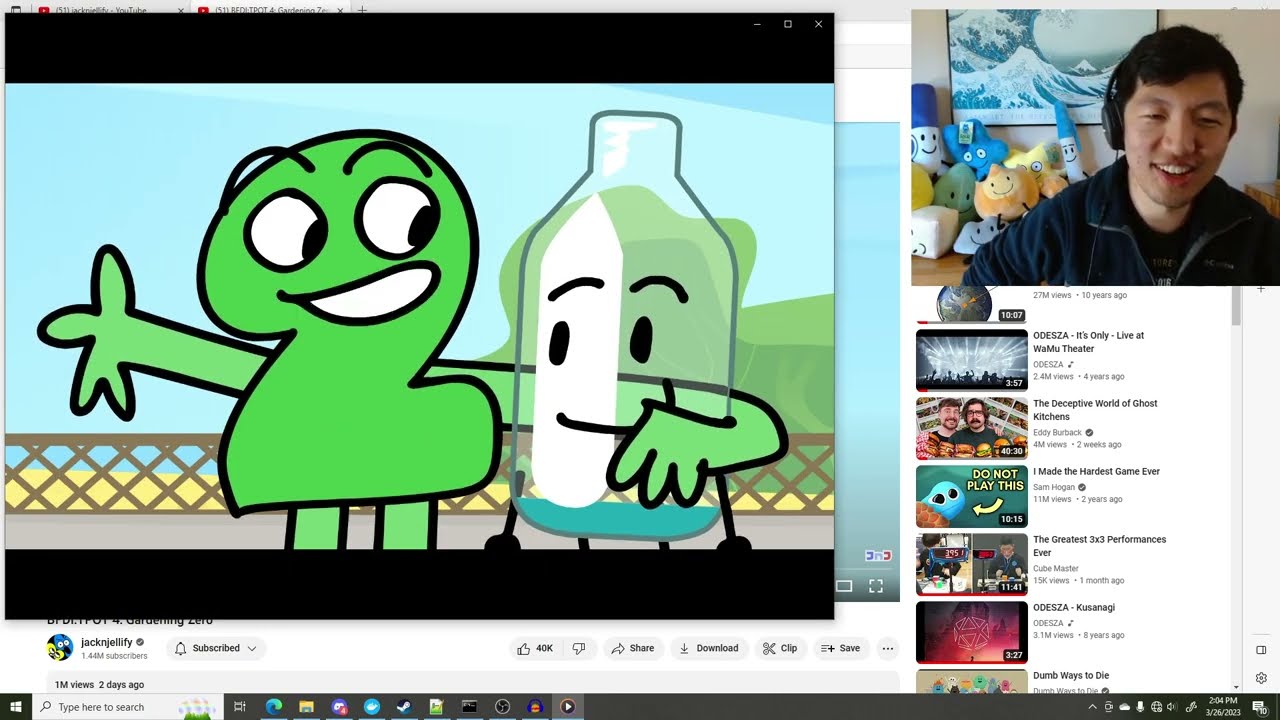Enter fullscreen in the YouTube player
The image size is (1280, 720).
coord(876,586)
